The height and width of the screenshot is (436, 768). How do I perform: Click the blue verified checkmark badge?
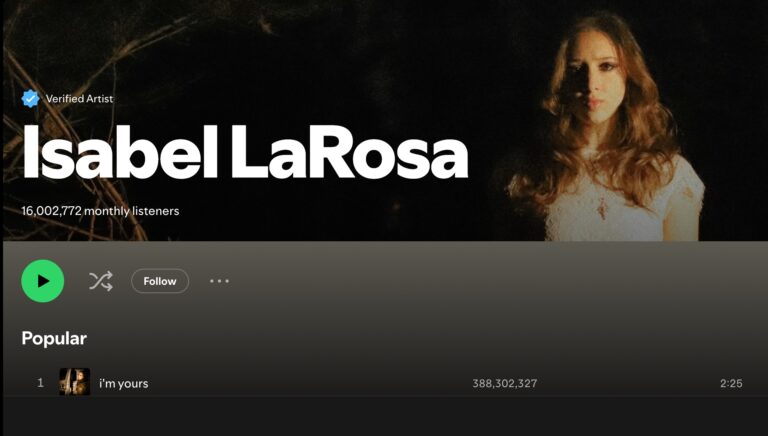coord(30,98)
